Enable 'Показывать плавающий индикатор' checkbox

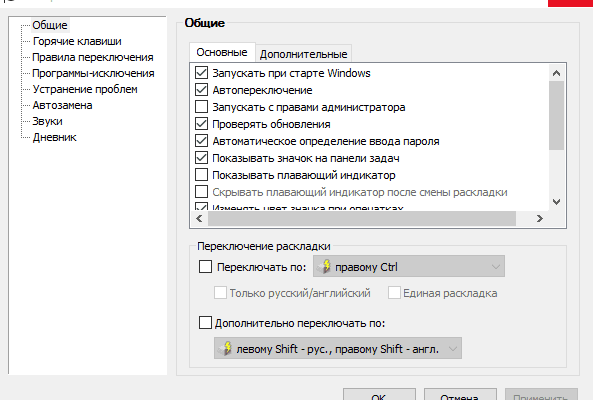pos(201,175)
